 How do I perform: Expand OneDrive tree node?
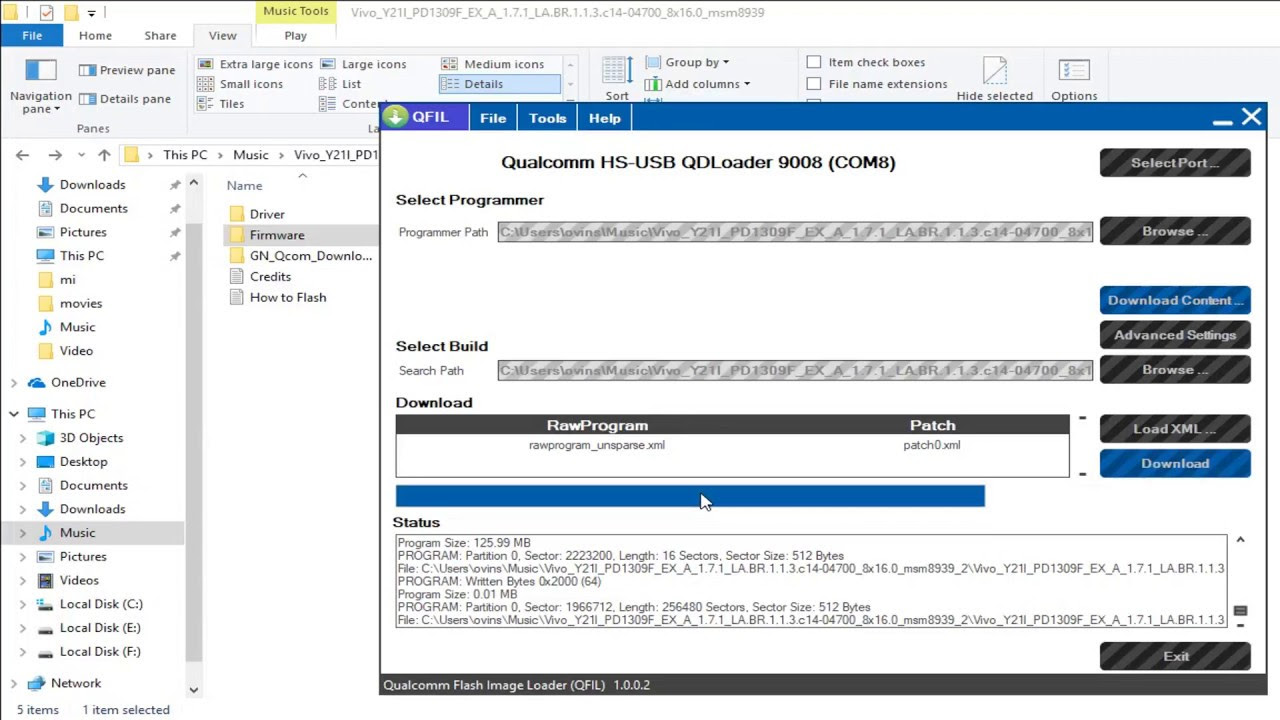pyautogui.click(x=14, y=383)
